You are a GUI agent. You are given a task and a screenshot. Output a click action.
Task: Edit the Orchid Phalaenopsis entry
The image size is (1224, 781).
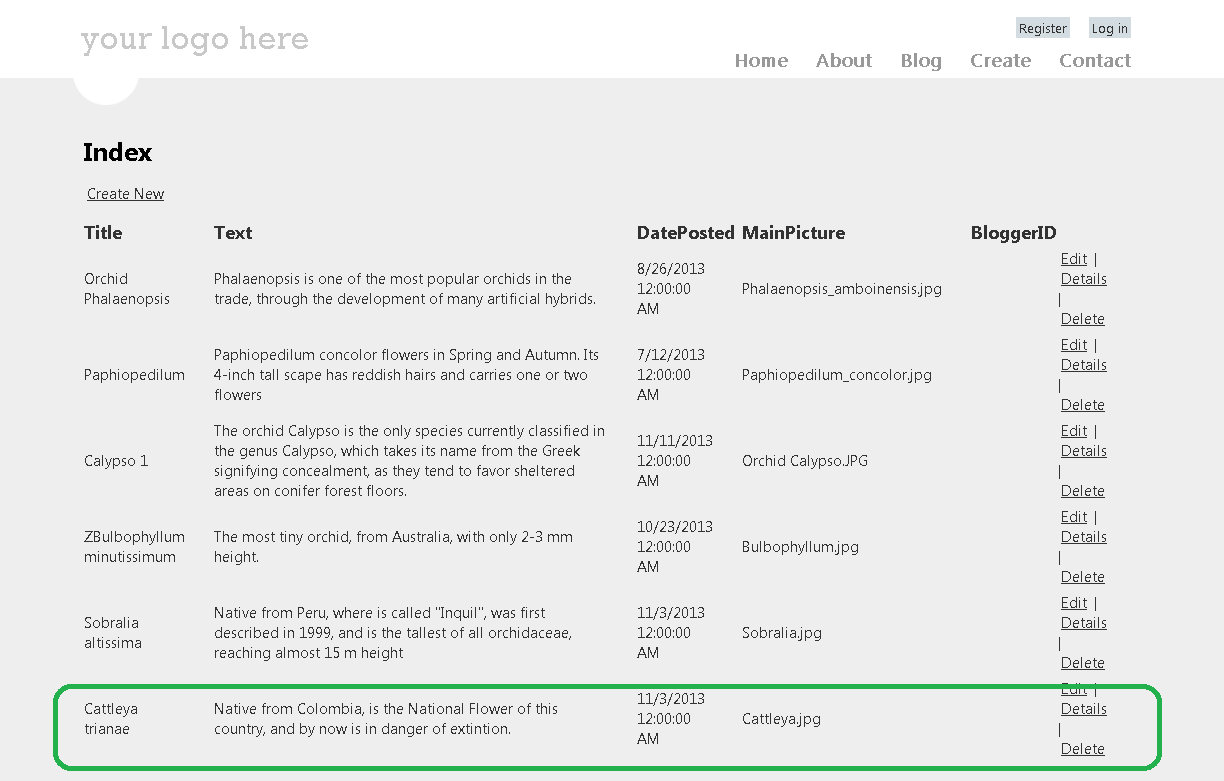pyautogui.click(x=1073, y=259)
